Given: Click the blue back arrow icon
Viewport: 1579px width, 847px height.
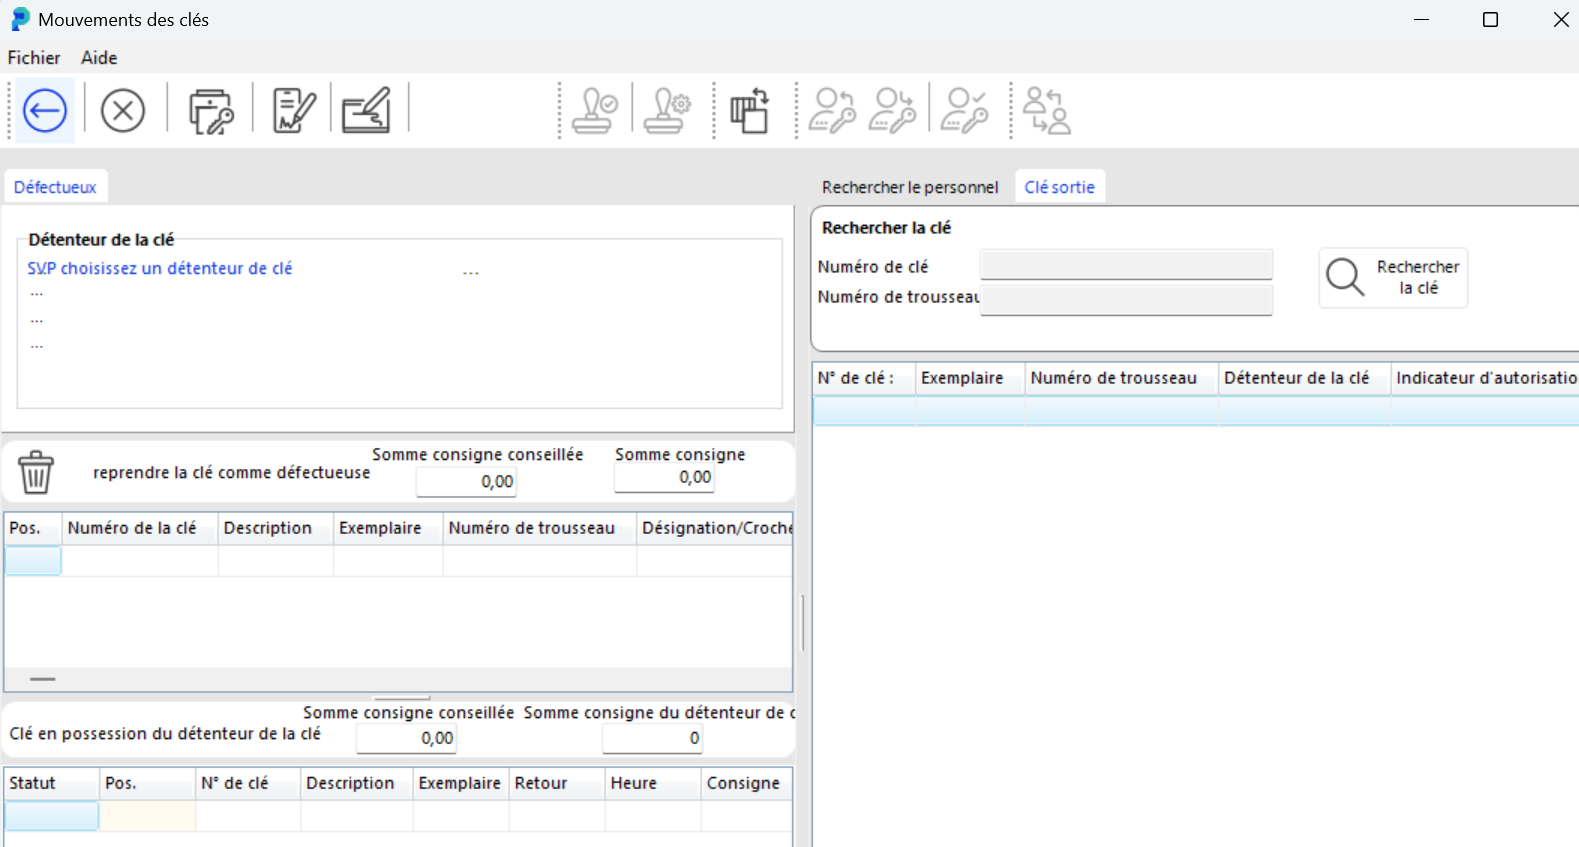Looking at the screenshot, I should [x=45, y=110].
